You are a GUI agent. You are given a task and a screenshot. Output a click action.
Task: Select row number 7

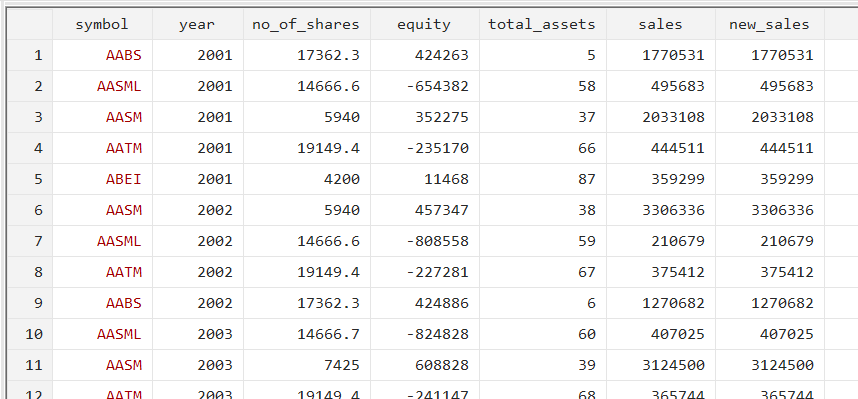[x=30, y=241]
